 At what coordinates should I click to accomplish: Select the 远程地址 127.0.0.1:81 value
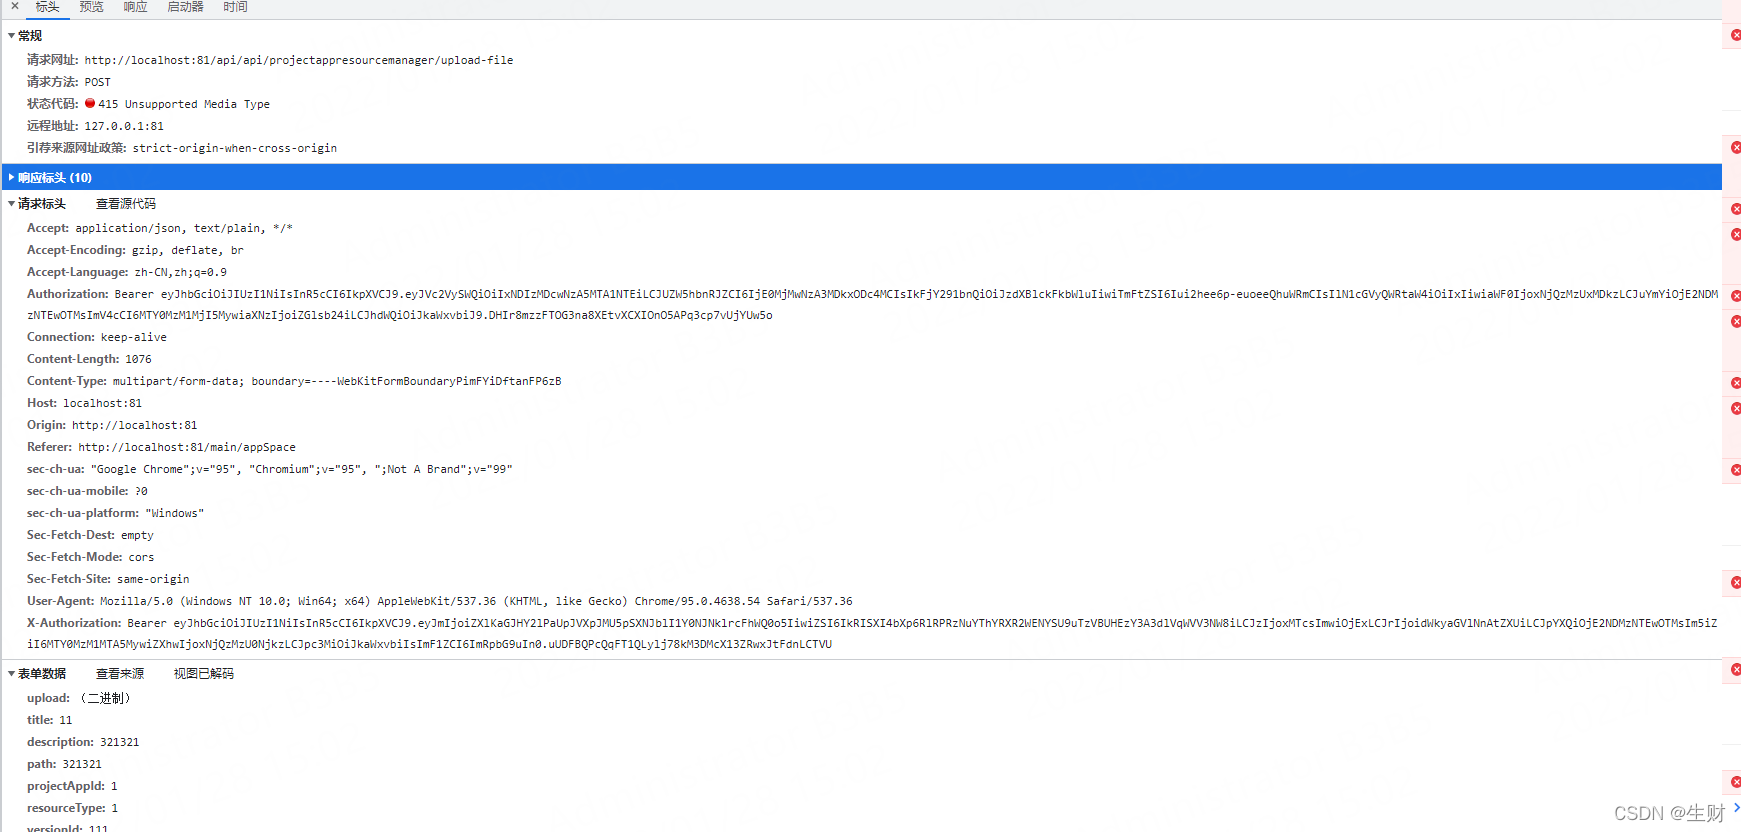point(124,126)
